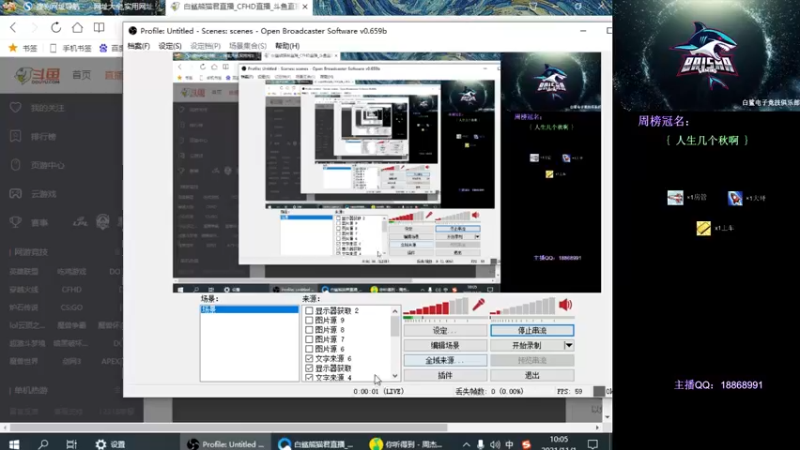
Task: Open the 云游戏 gamepad icon in sidebar
Action: click(x=16, y=193)
